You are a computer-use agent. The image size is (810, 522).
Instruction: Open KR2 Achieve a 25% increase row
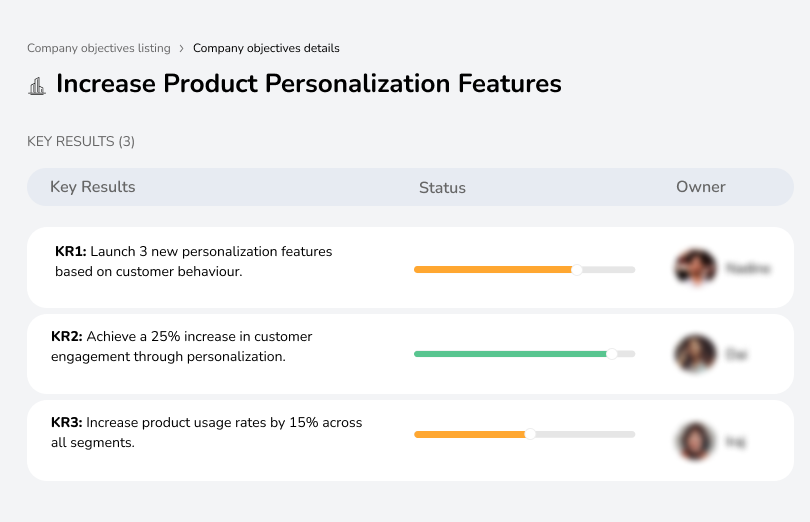point(410,354)
